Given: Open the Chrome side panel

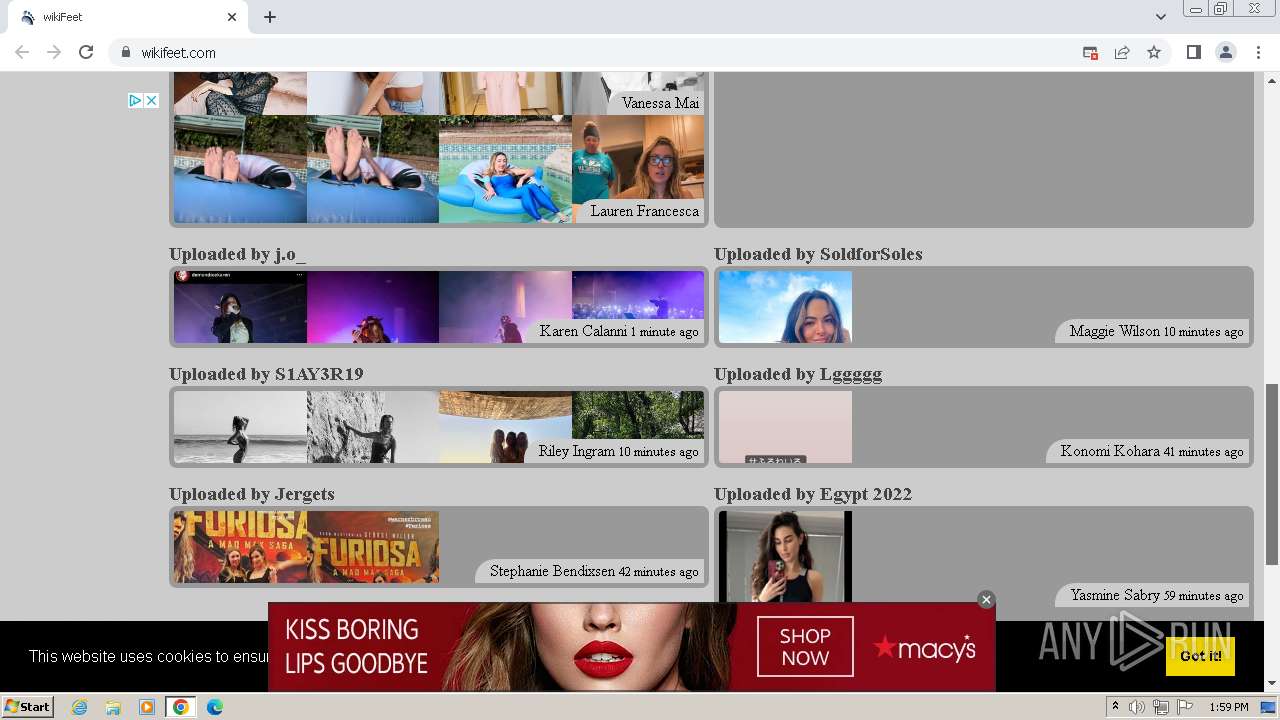Looking at the screenshot, I should (x=1193, y=53).
